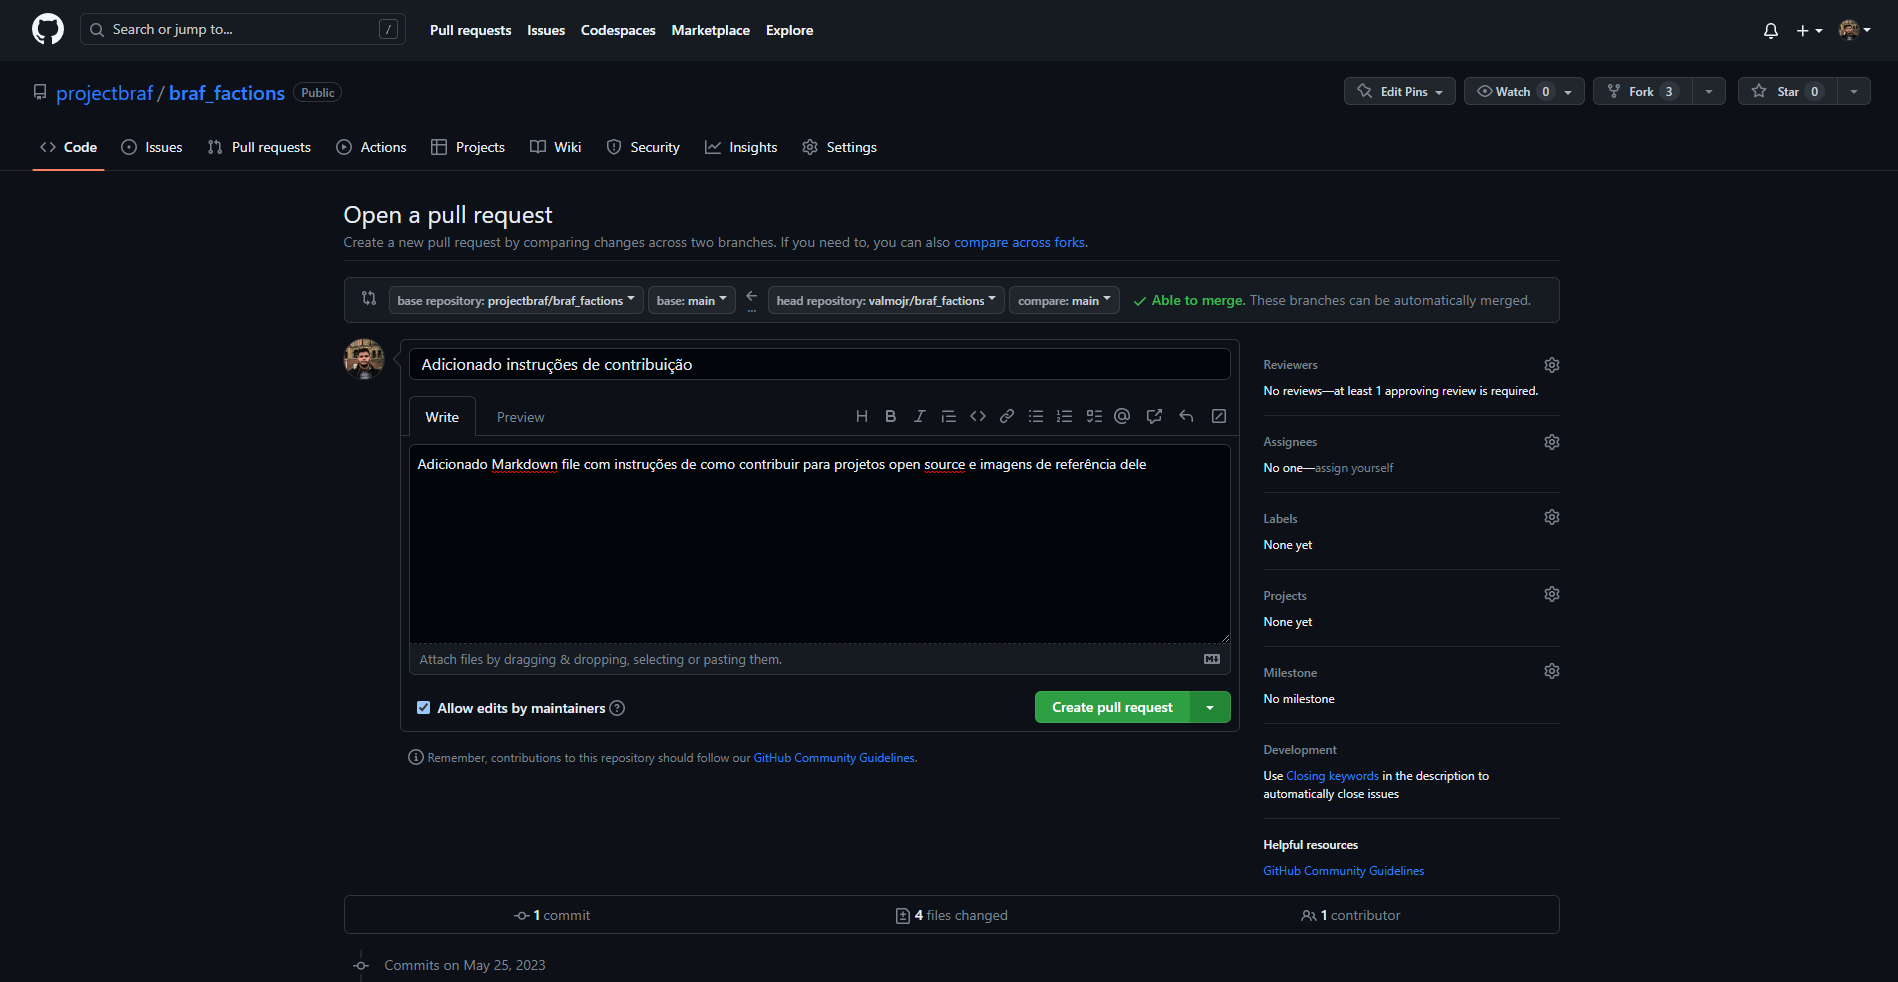1898x982 pixels.
Task: Open the Watch notifications dropdown
Action: point(1524,91)
